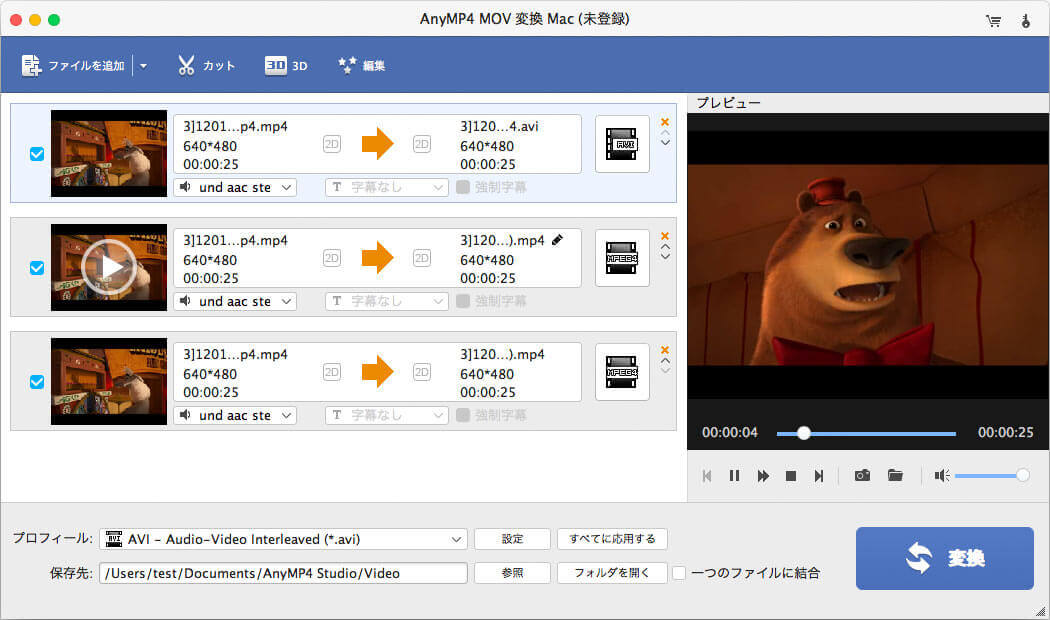Uncheck the third file's checkbox
The height and width of the screenshot is (620, 1050).
(37, 382)
